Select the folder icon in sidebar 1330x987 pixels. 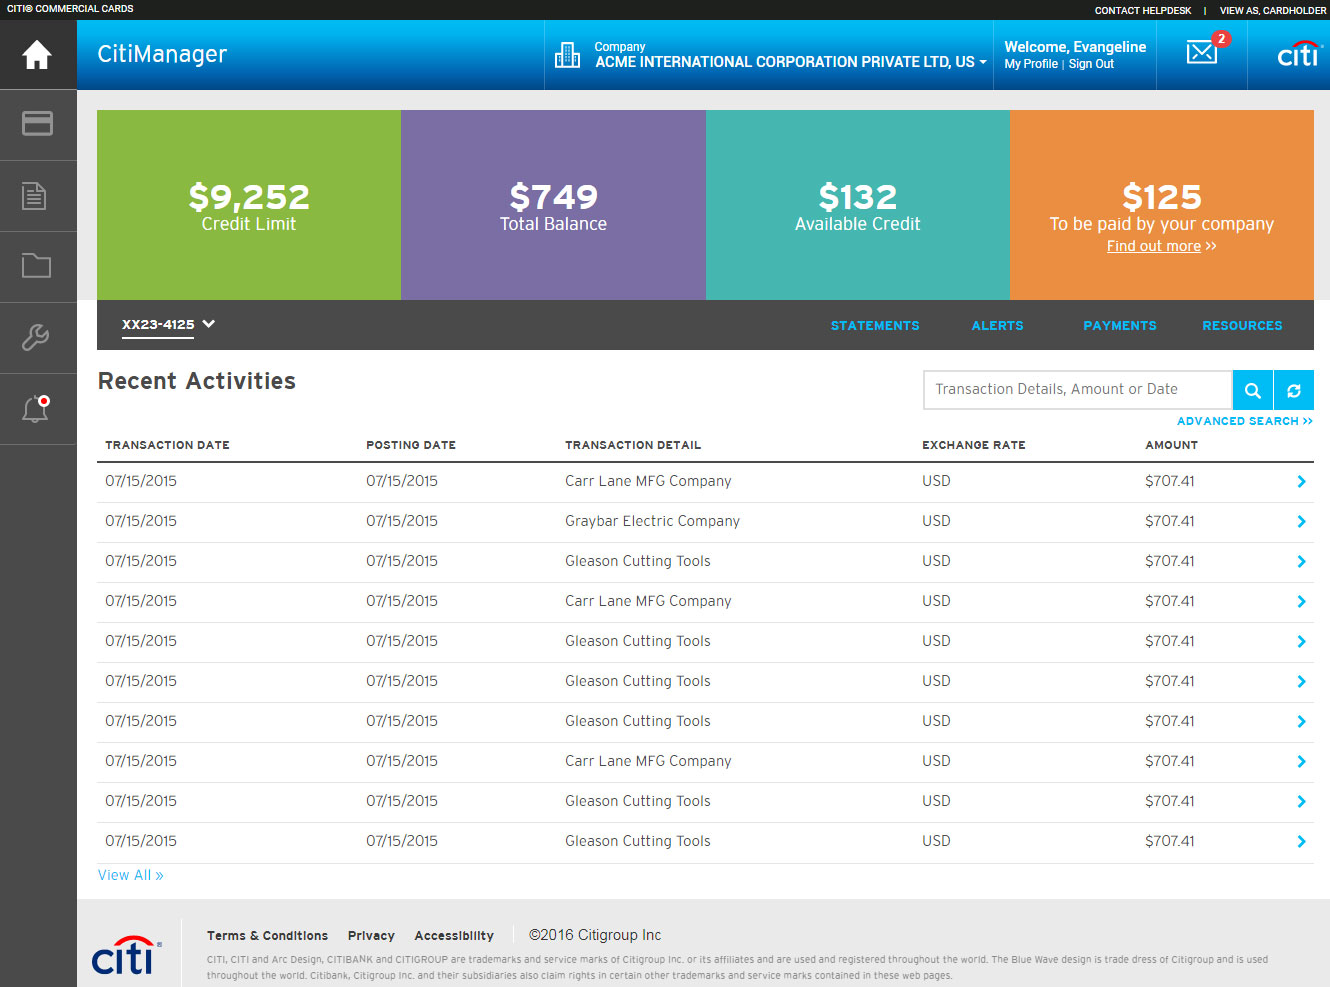pyautogui.click(x=37, y=266)
